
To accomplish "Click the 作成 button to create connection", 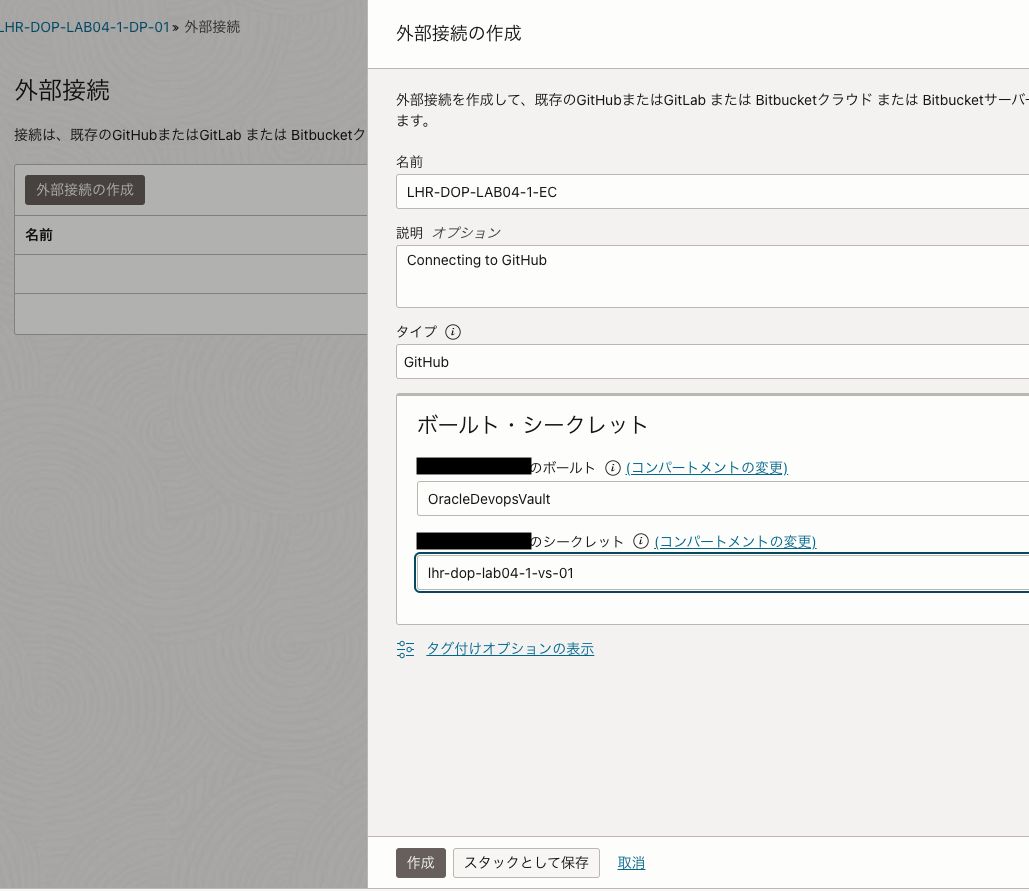I will click(x=420, y=862).
